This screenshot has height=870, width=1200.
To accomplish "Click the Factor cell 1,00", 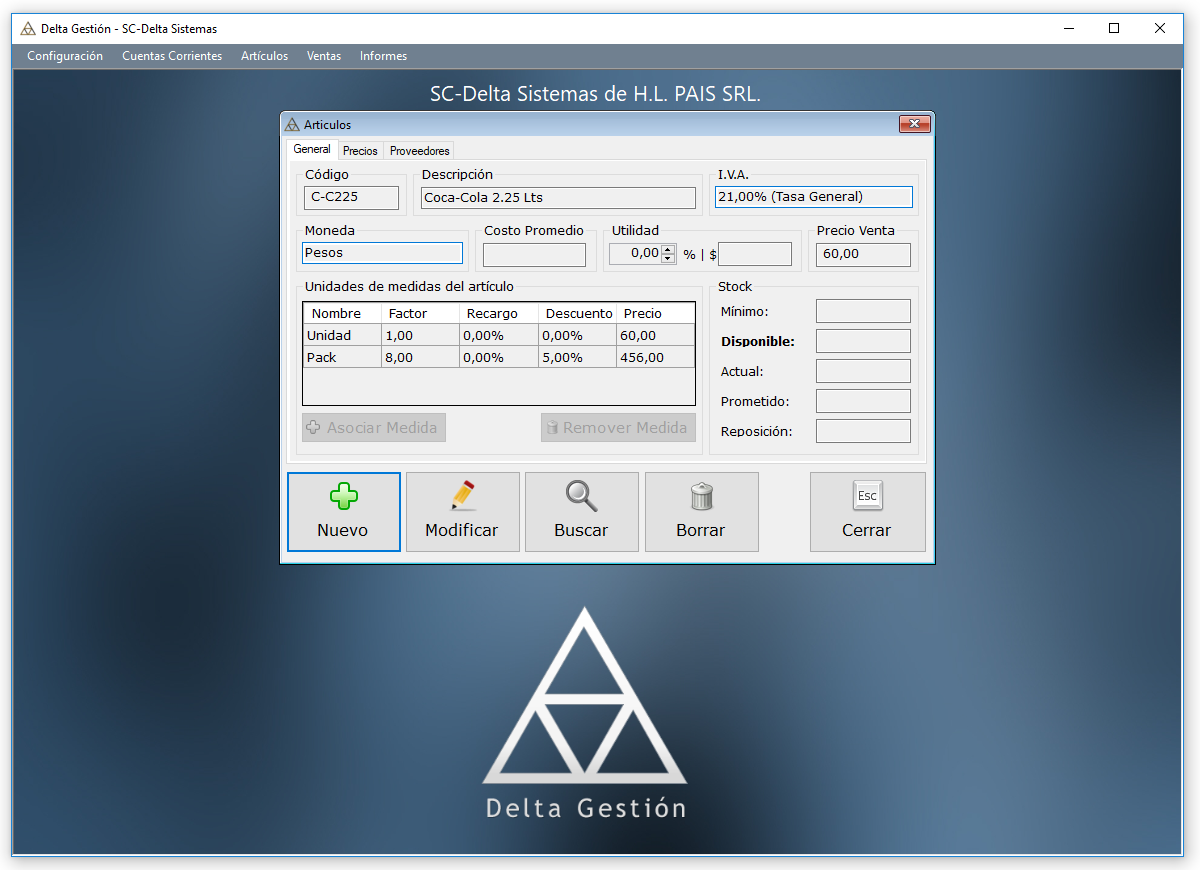I will coord(420,335).
